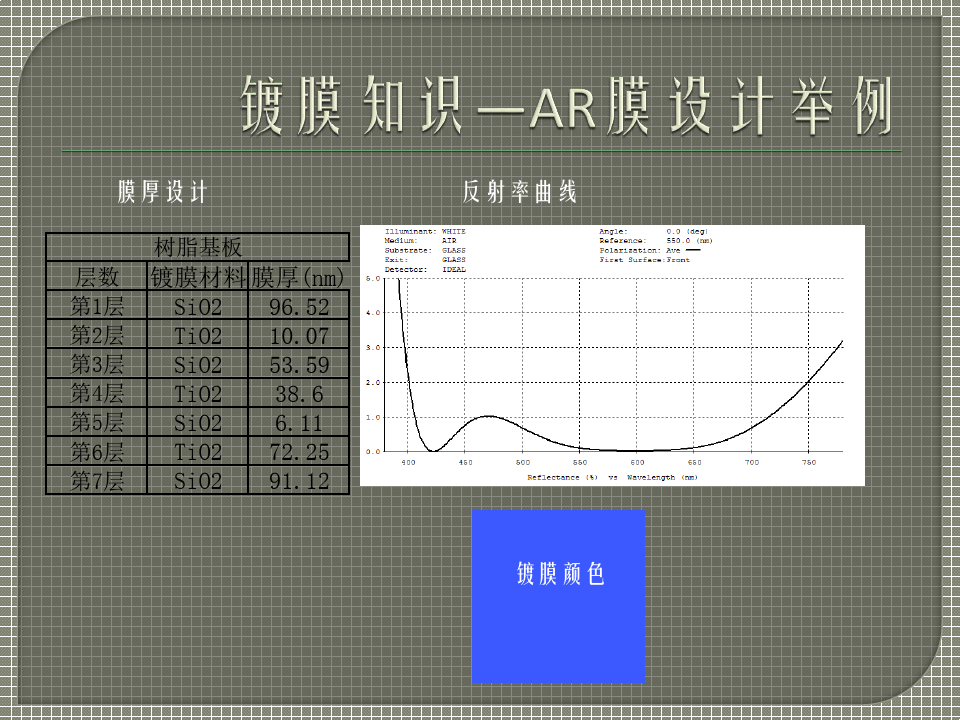Select the 第2层 cell

pos(97,335)
